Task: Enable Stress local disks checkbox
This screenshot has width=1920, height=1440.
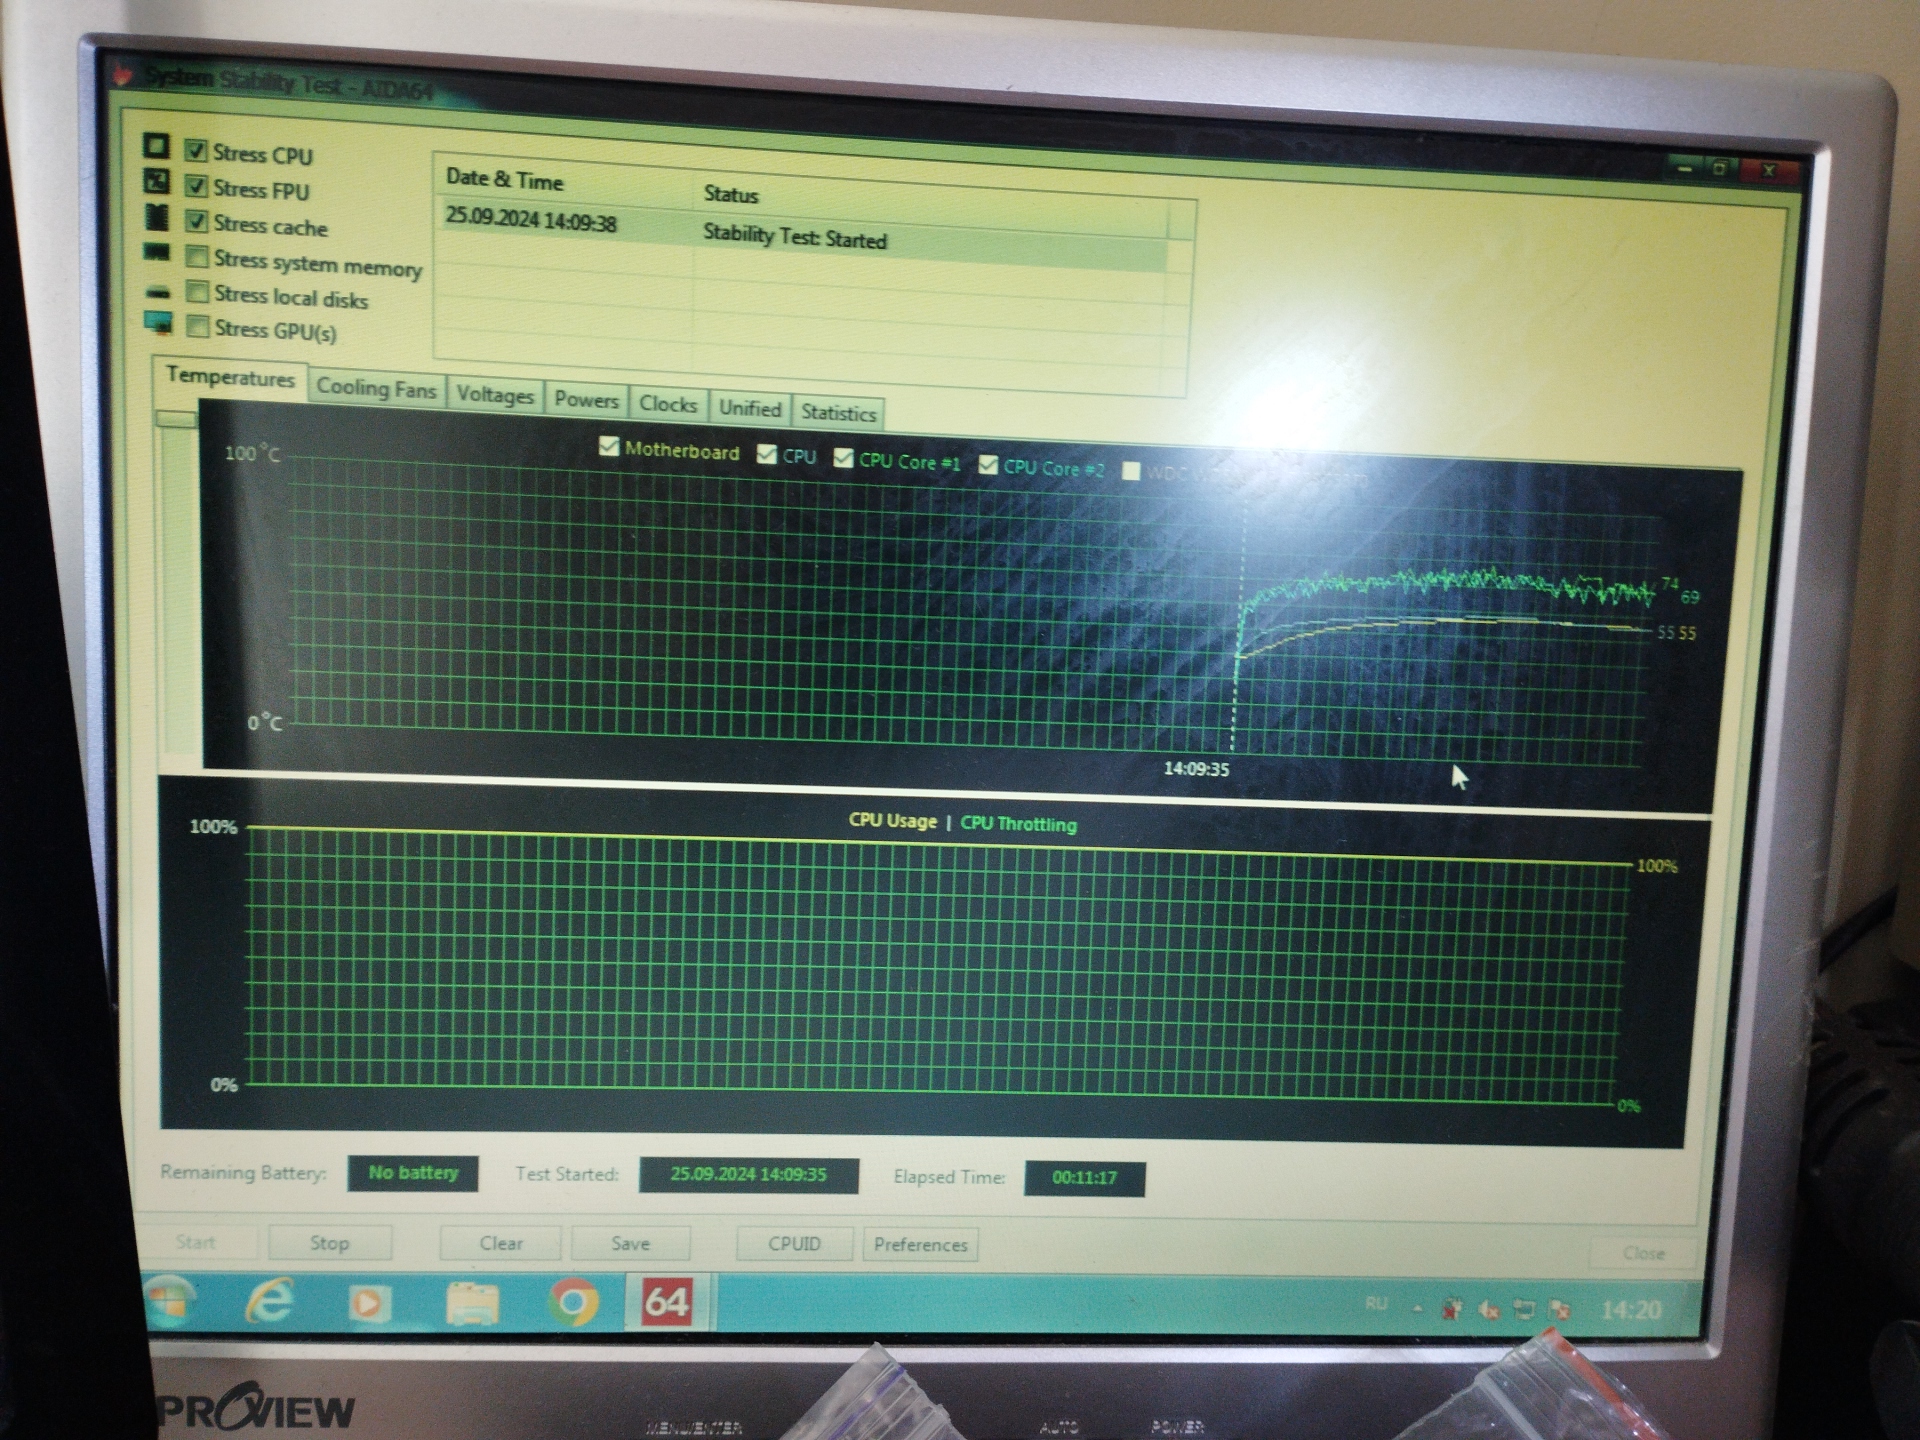Action: pos(198,292)
